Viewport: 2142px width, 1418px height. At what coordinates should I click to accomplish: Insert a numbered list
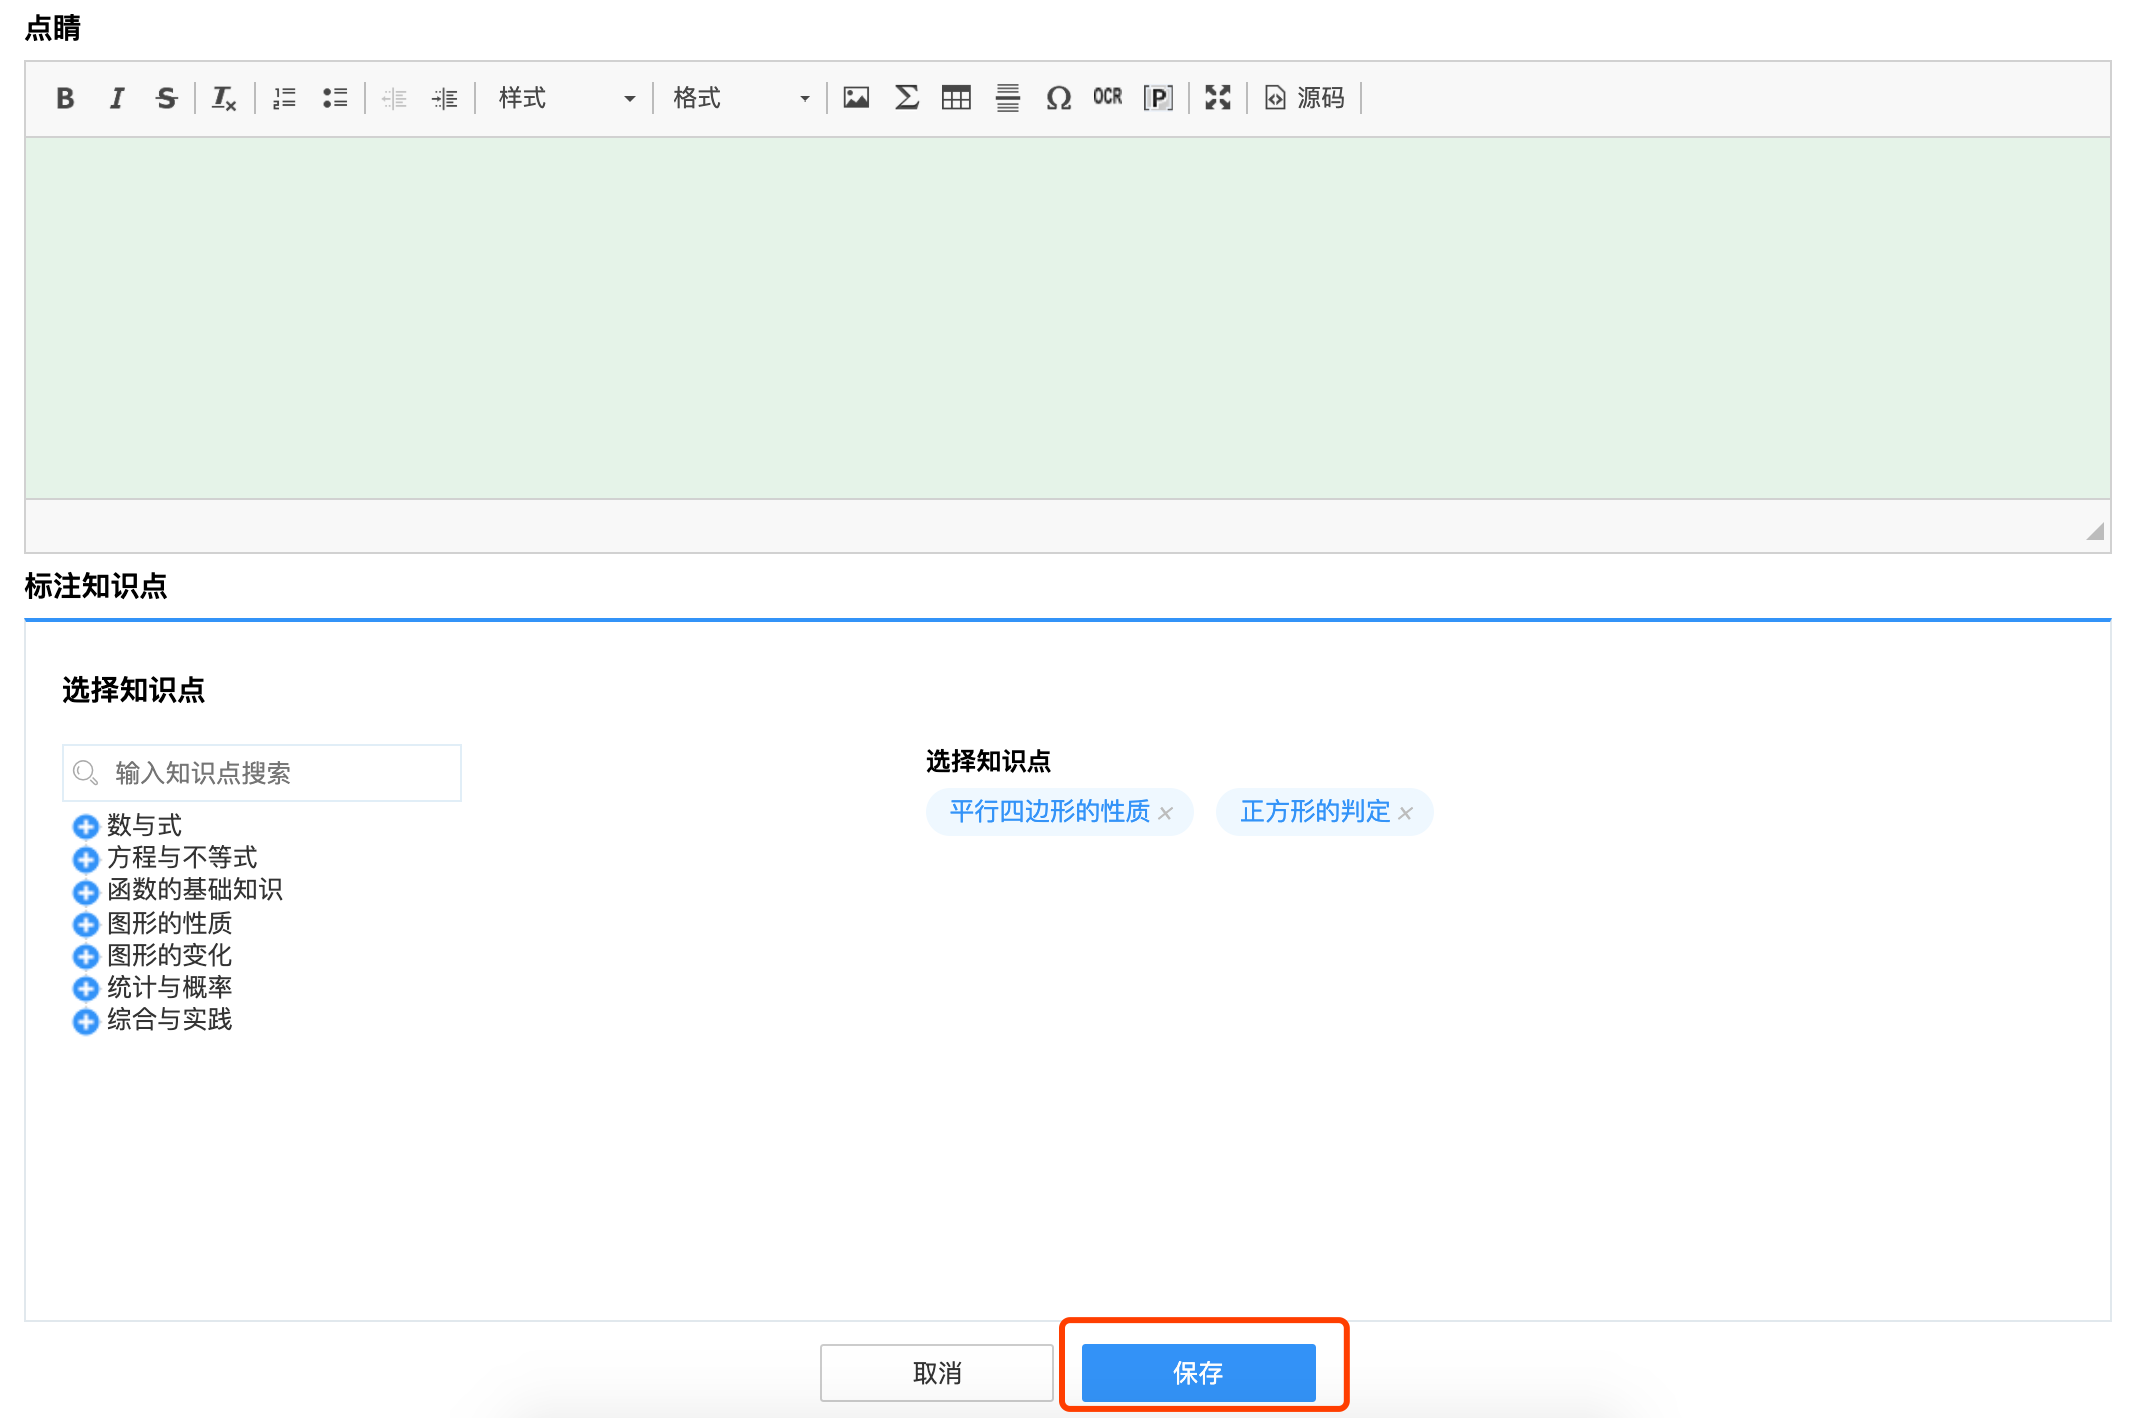coord(284,98)
